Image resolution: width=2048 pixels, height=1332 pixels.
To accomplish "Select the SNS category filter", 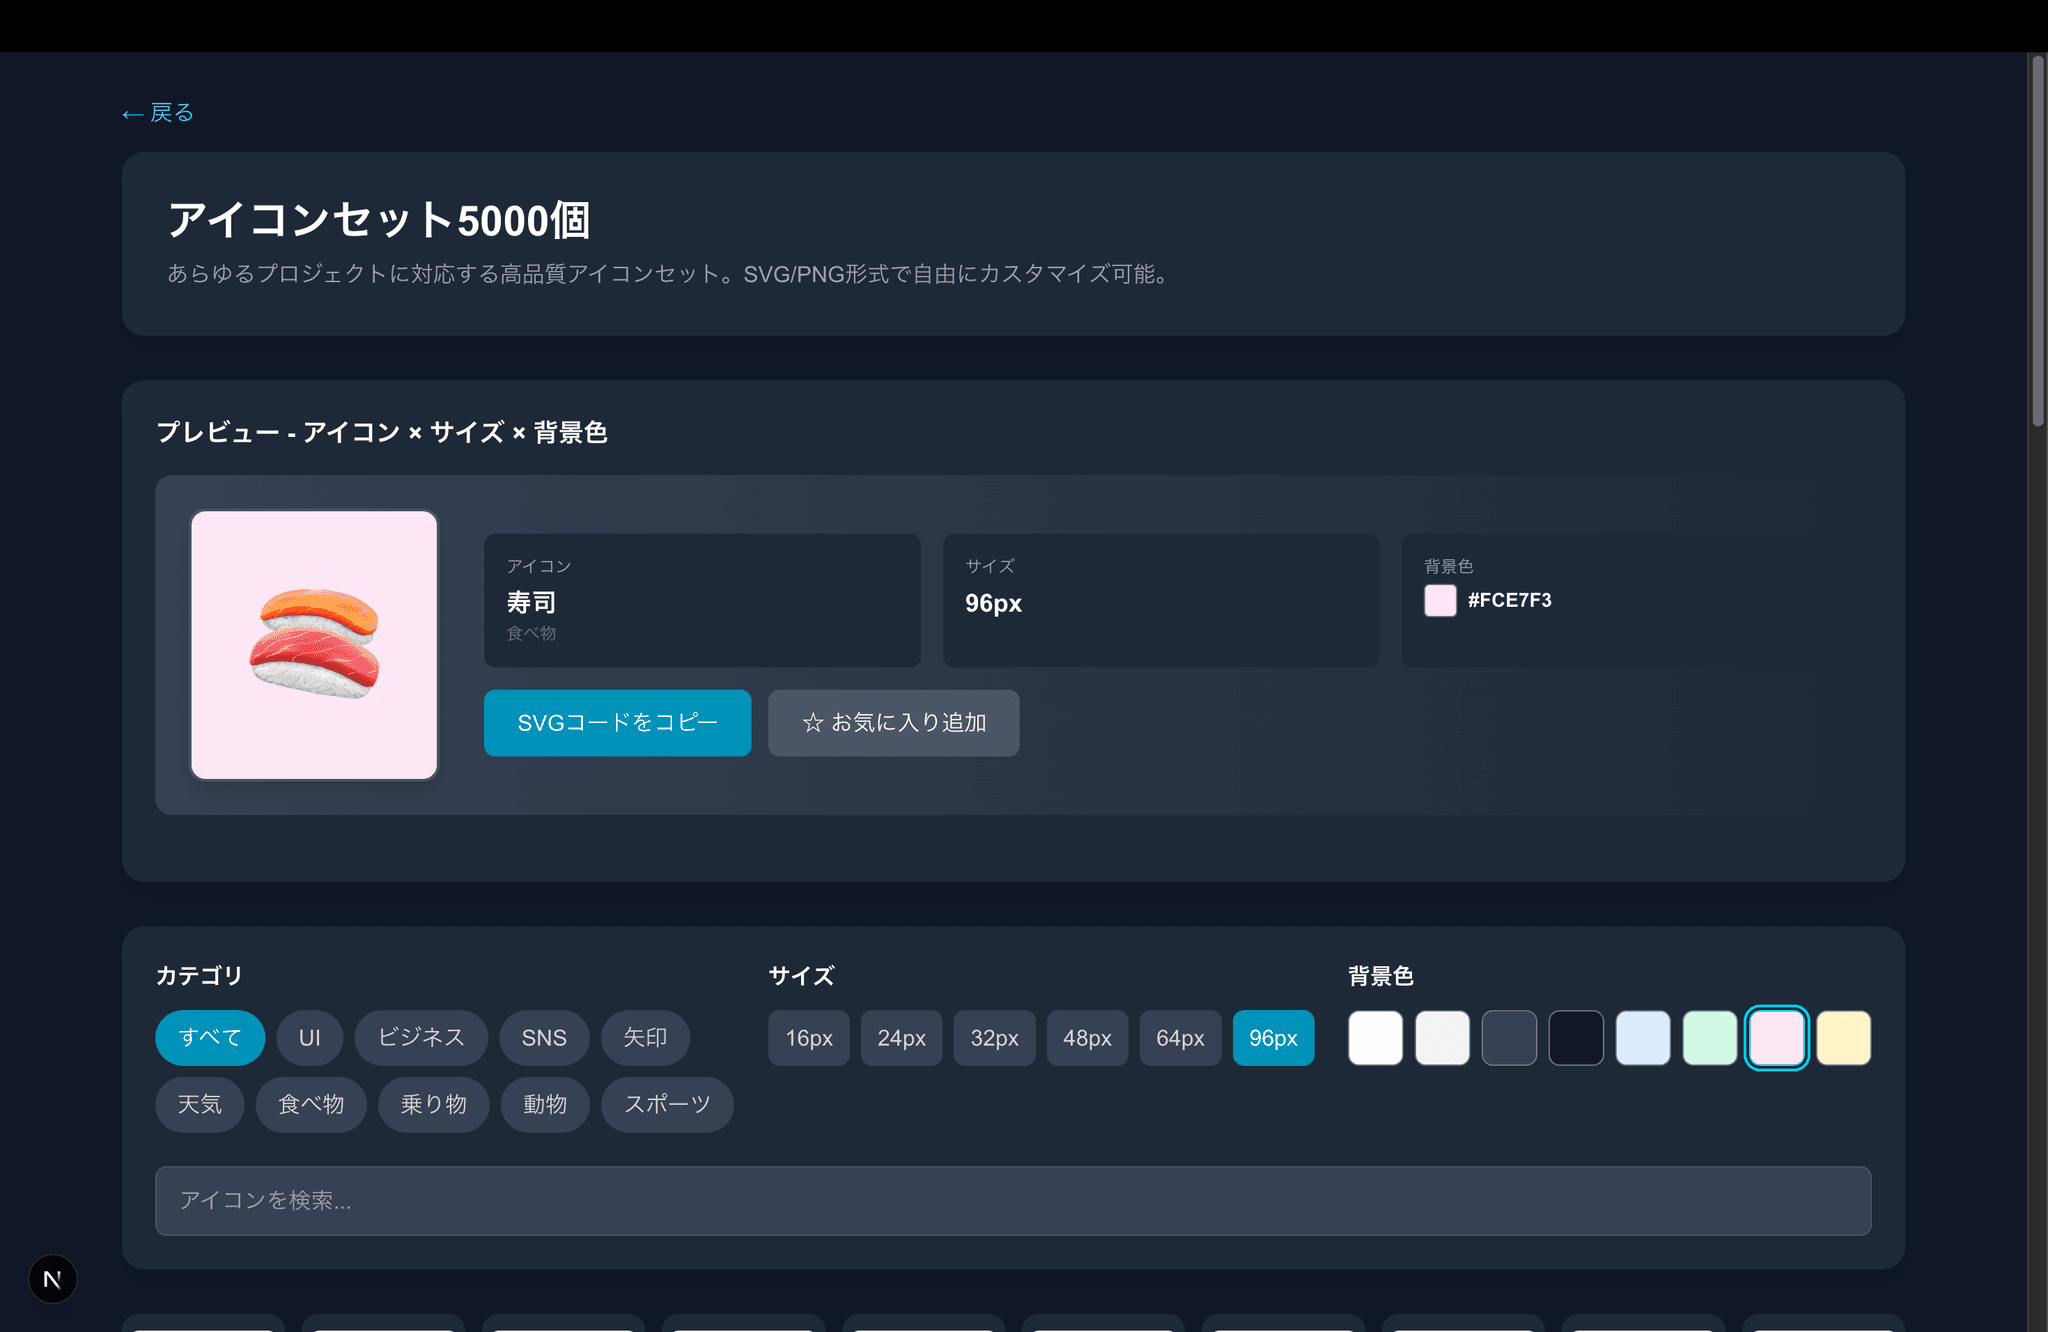I will (544, 1038).
